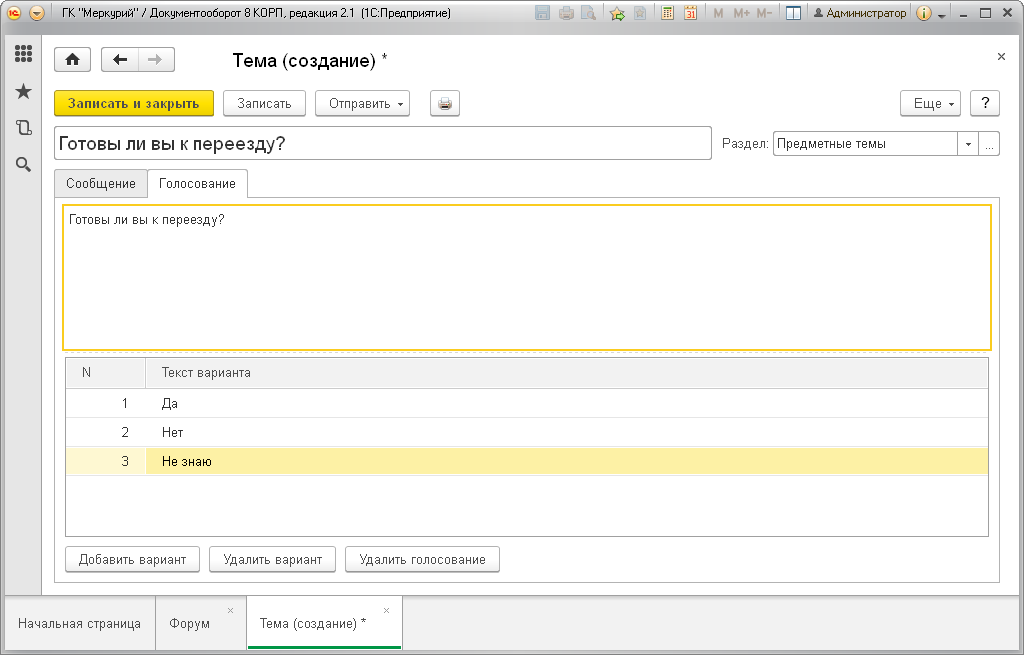Select the Не знаю variant row
This screenshot has height=655, width=1024.
(x=527, y=461)
